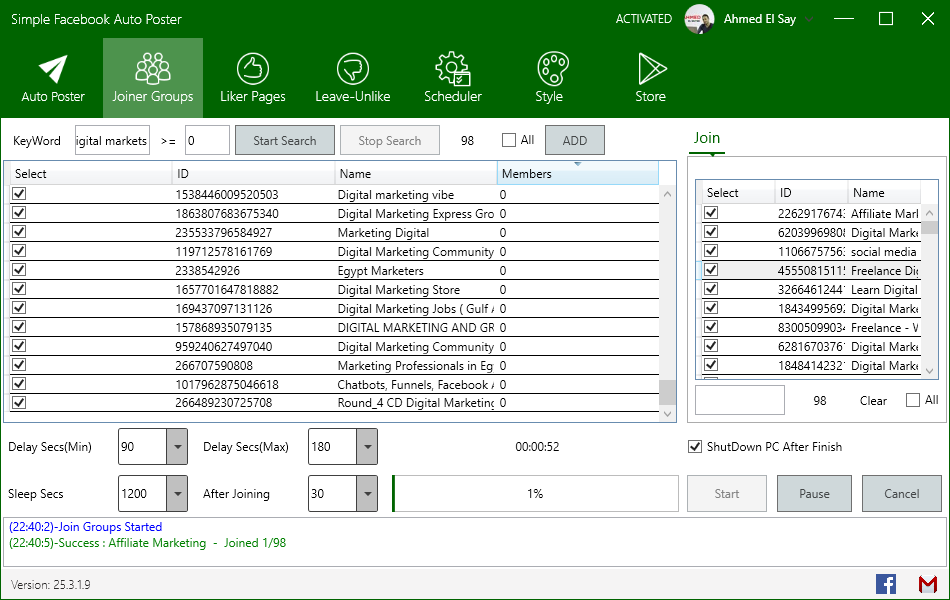Click the Delay Secs(Min) value 90
Viewport: 950px width, 600px height.
point(142,447)
